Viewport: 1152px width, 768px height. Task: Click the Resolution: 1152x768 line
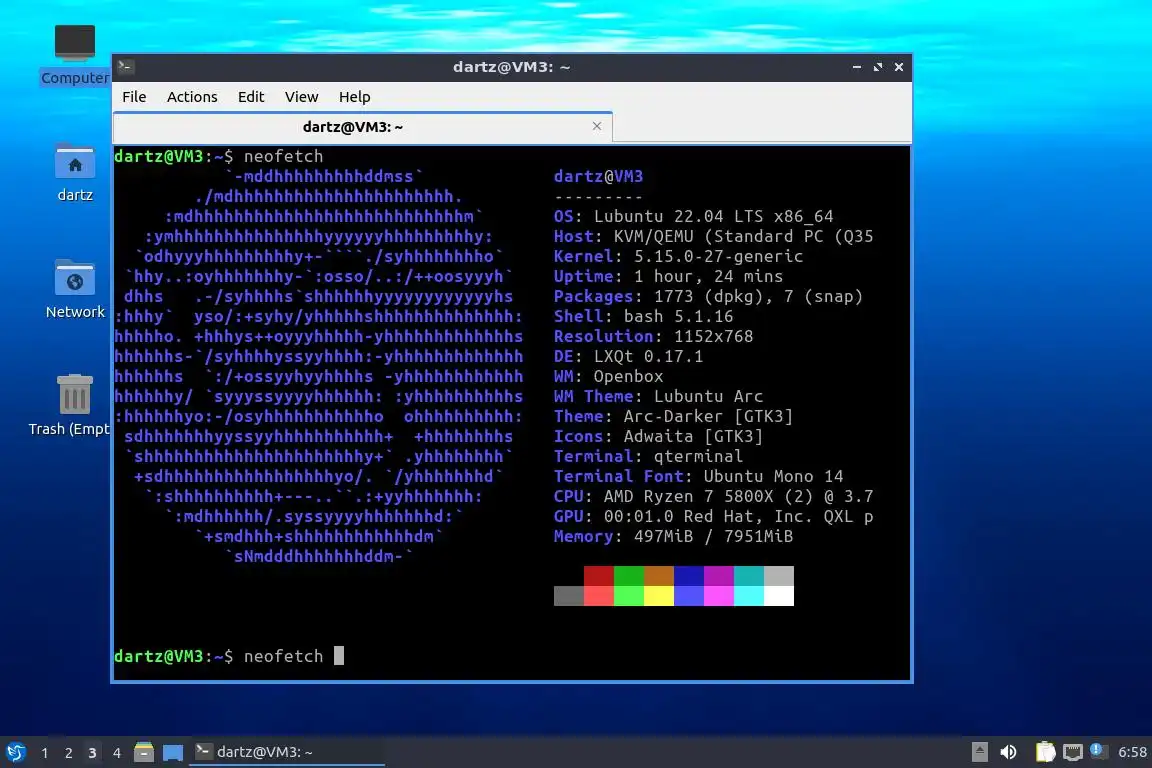(x=653, y=336)
